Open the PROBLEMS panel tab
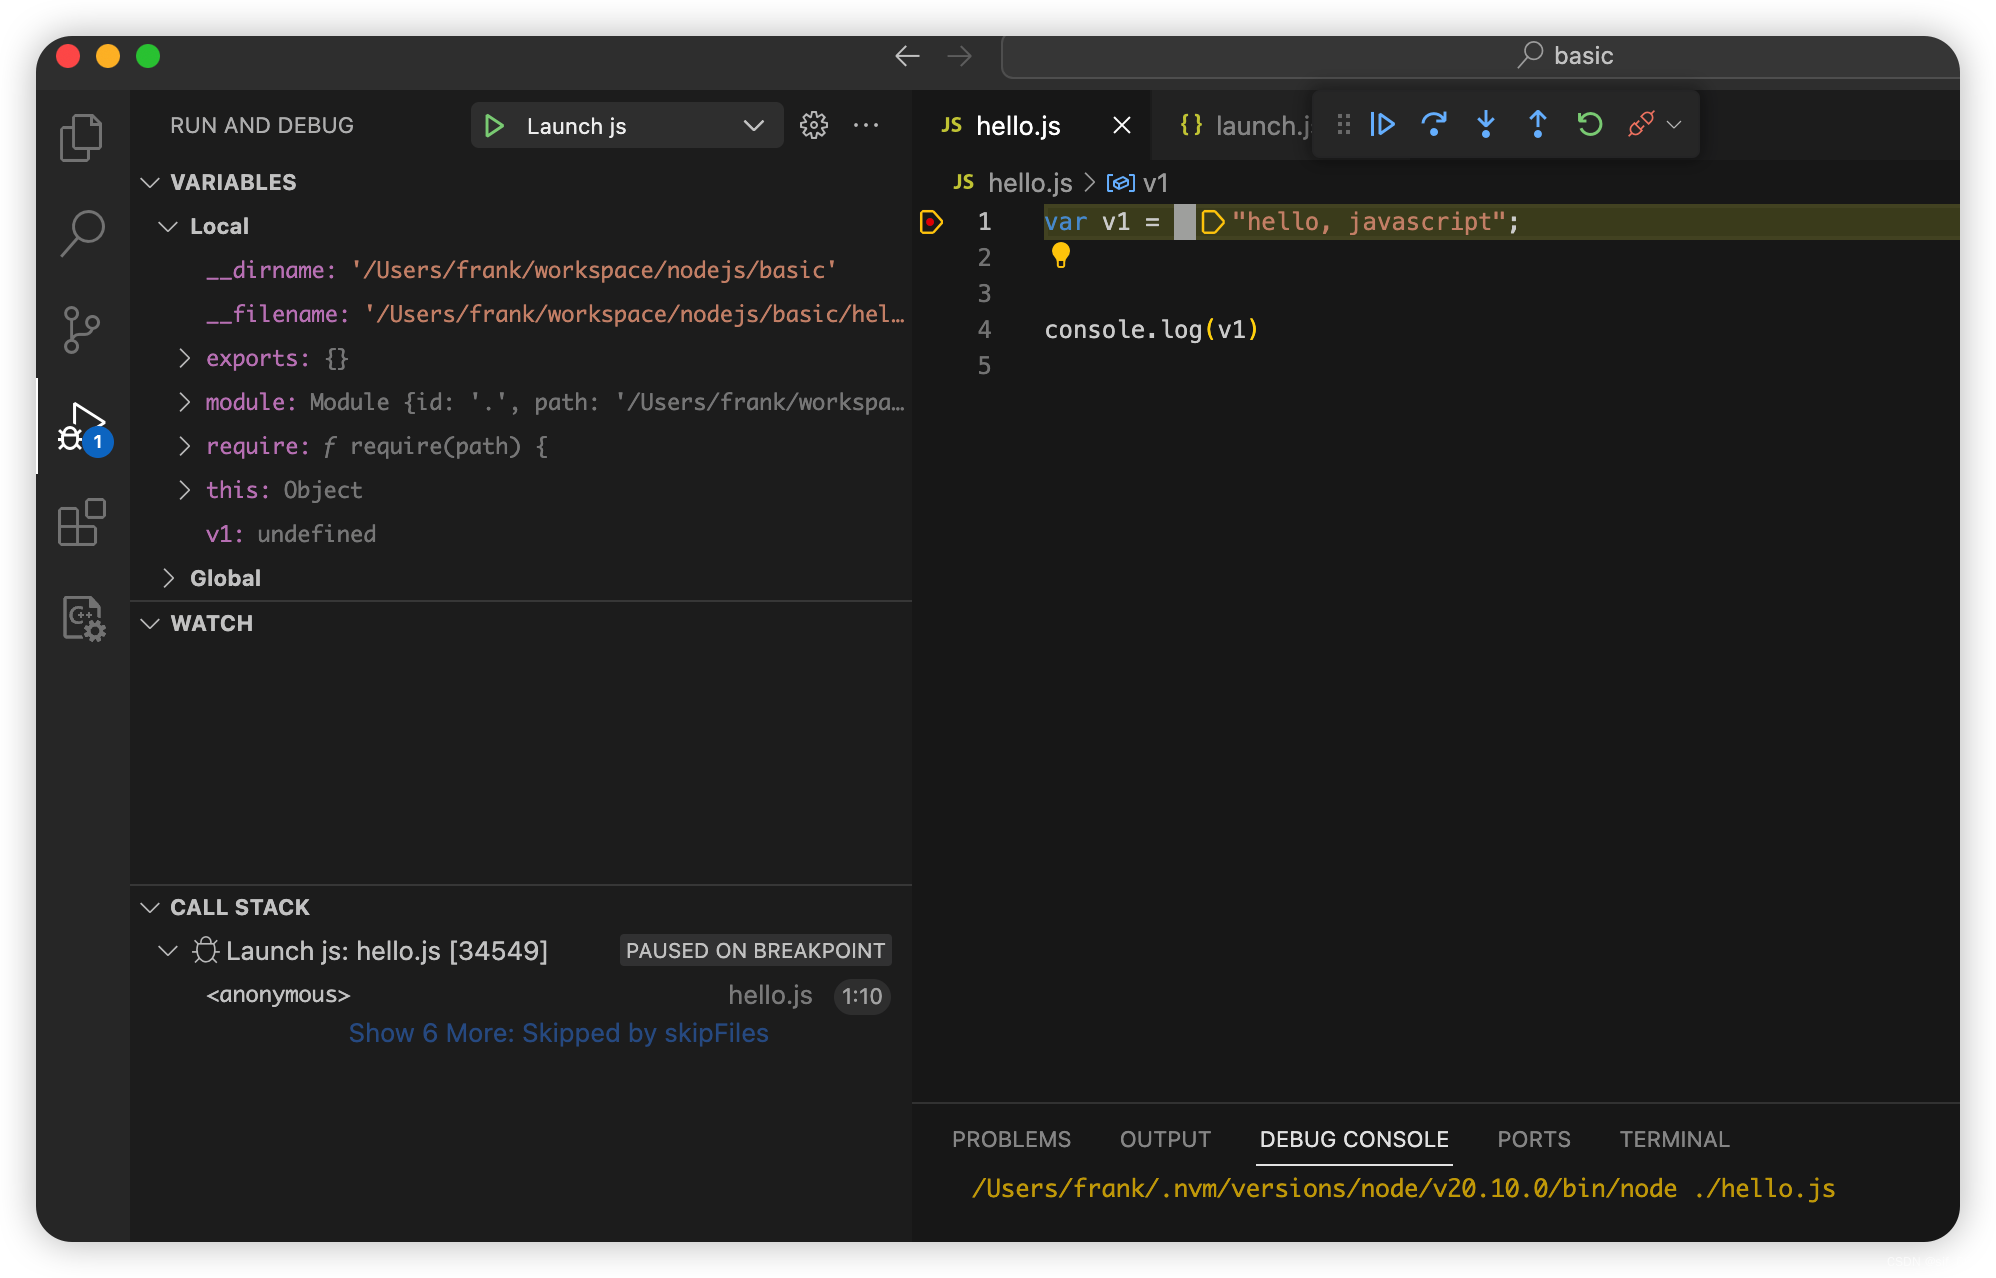1996x1278 pixels. point(1011,1139)
